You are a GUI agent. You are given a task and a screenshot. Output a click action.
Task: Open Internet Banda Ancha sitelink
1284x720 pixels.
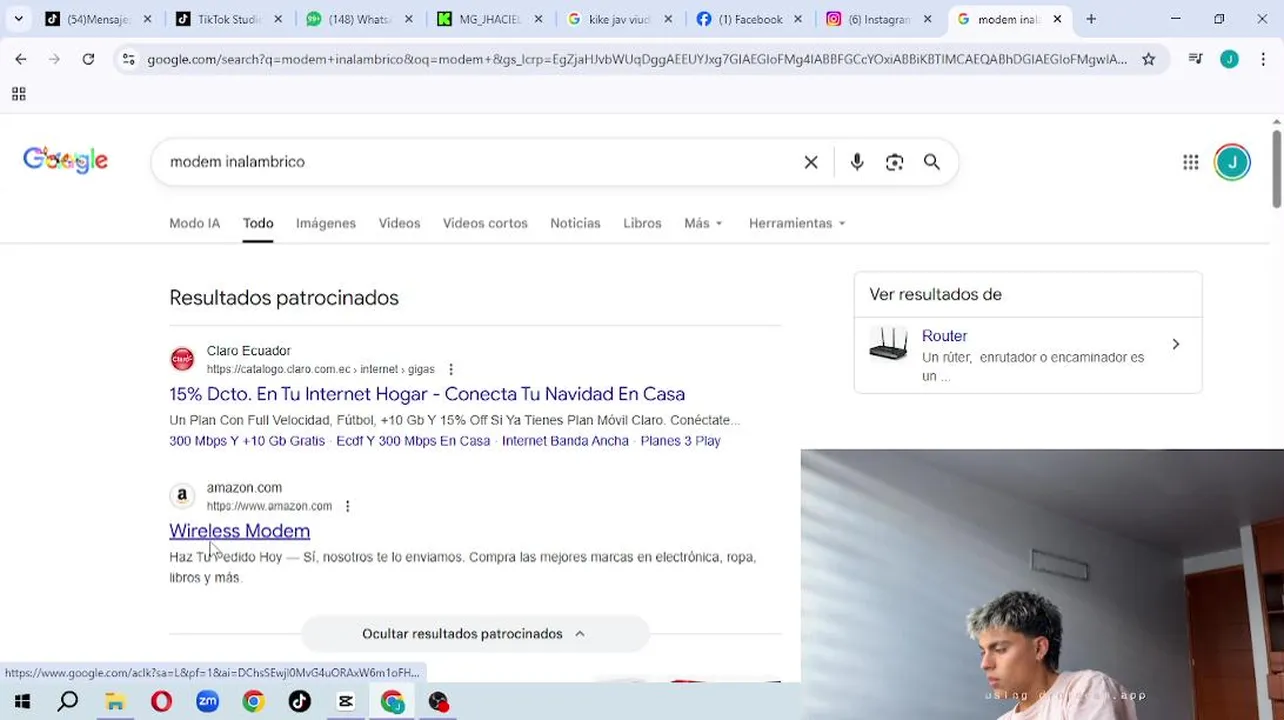(565, 441)
